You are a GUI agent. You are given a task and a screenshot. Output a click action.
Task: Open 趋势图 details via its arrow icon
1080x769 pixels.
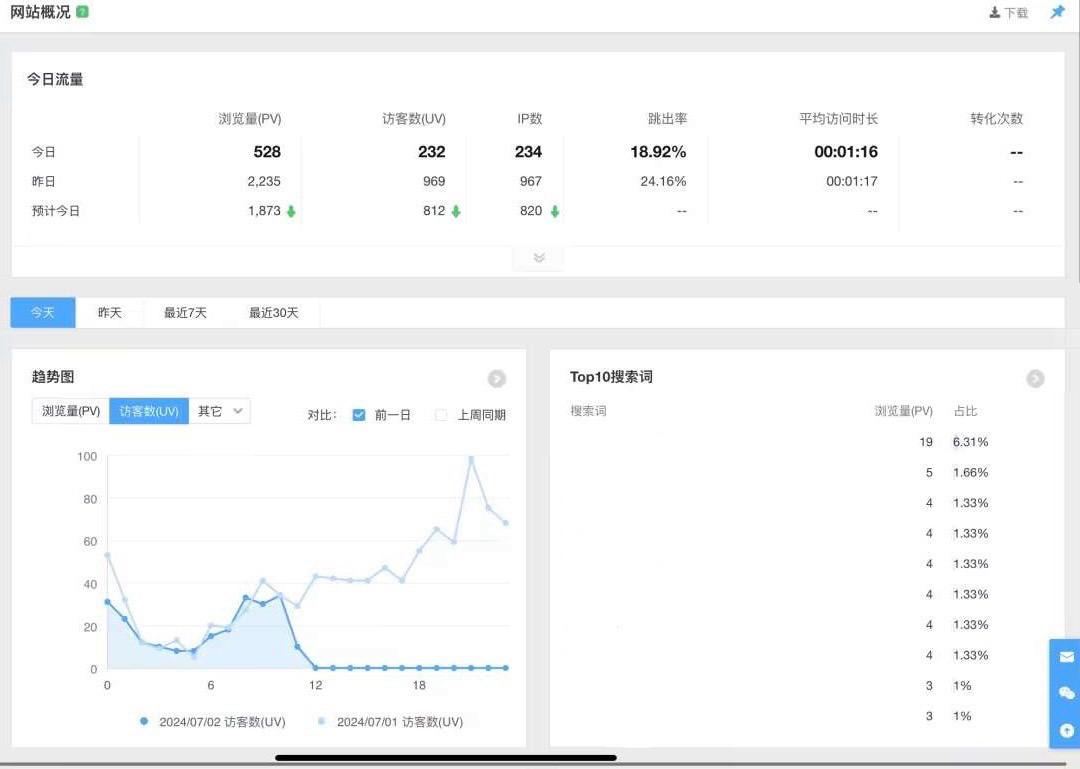coord(497,379)
